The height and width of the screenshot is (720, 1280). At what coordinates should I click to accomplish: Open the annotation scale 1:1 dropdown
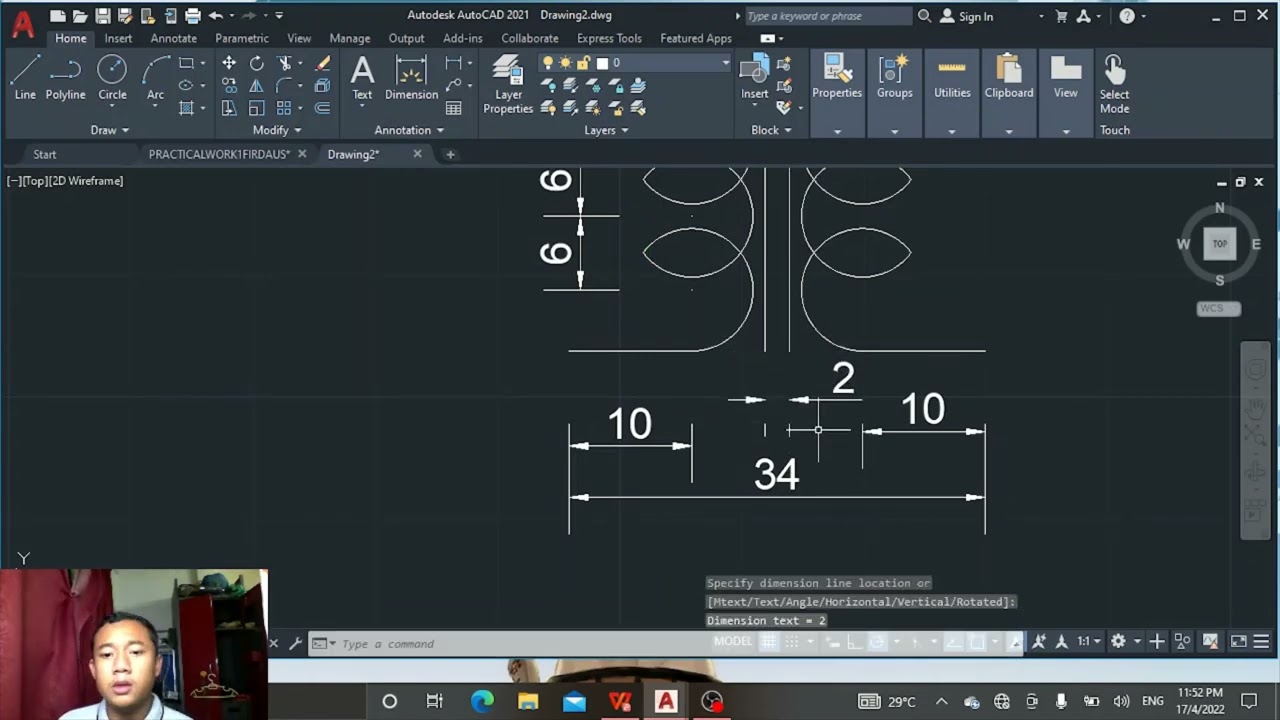click(1088, 642)
